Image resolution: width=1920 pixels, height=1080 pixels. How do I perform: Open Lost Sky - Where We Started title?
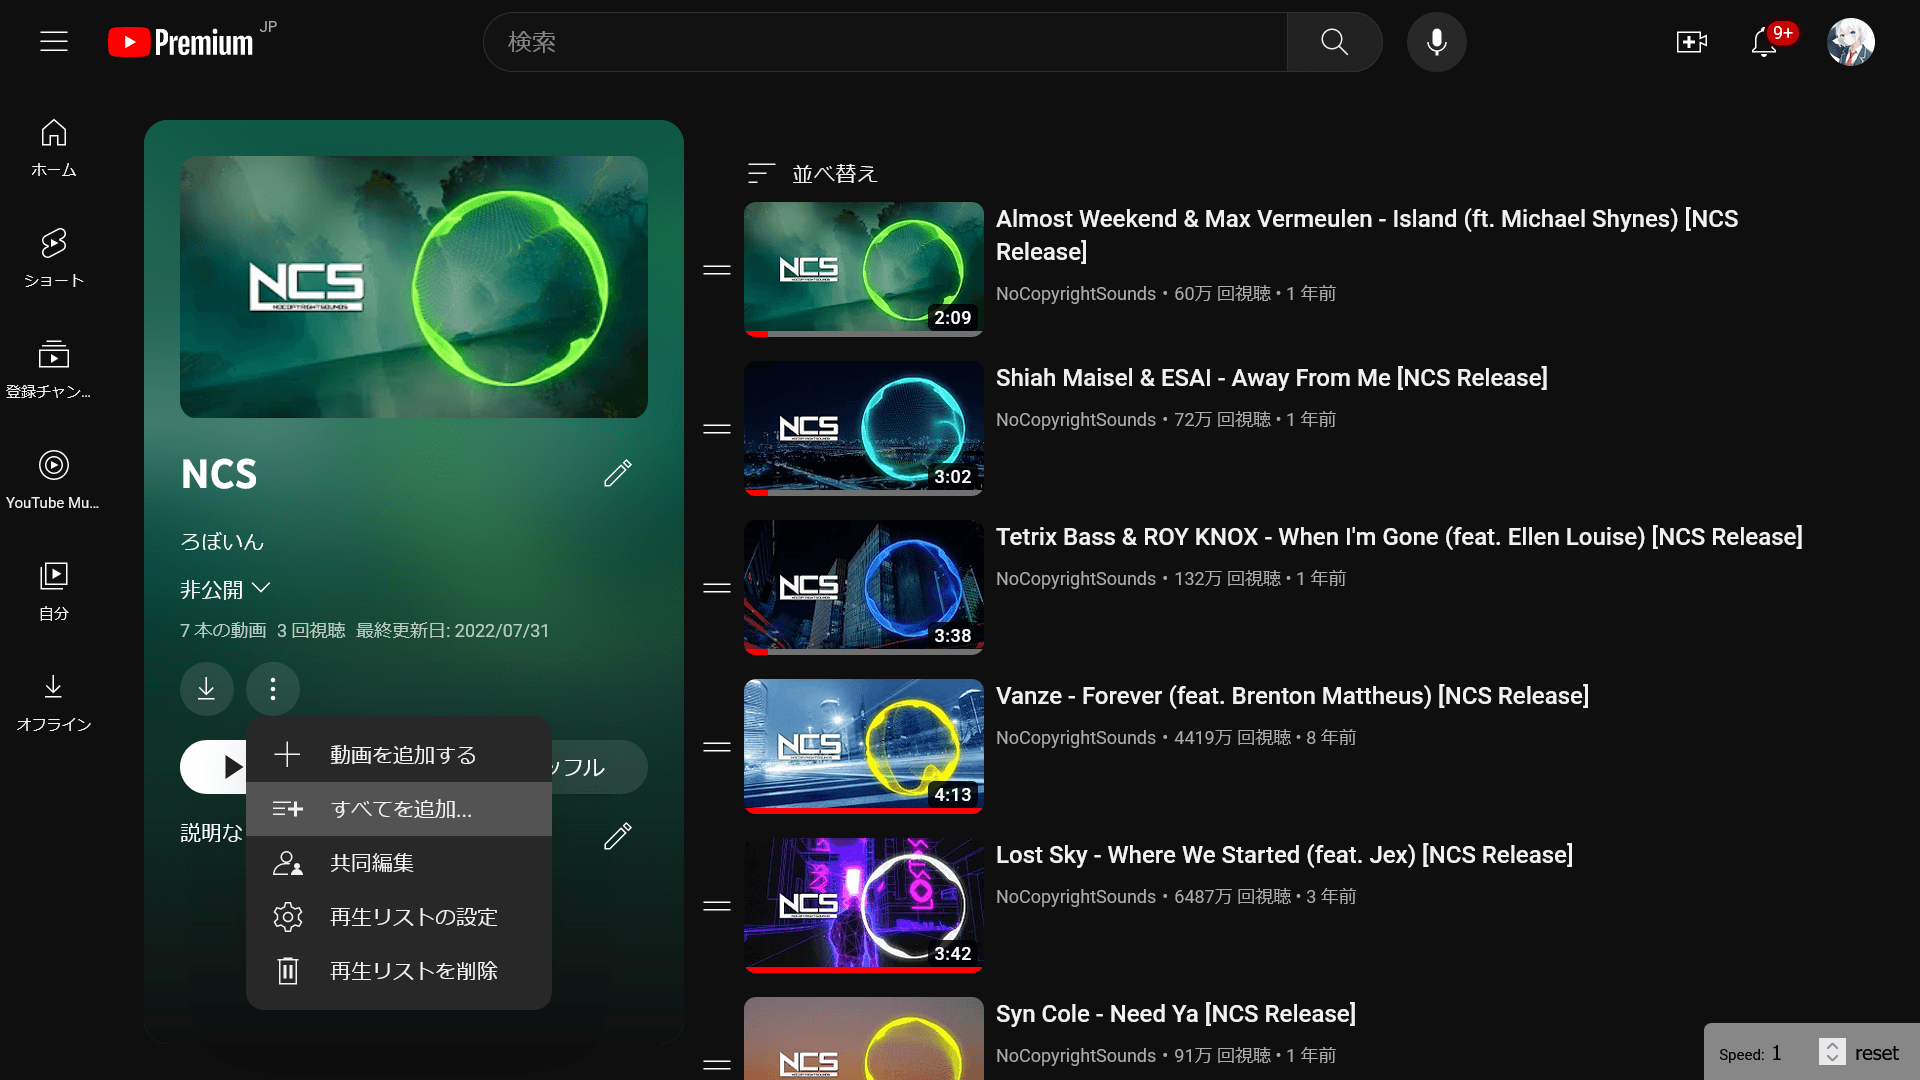[1284, 855]
